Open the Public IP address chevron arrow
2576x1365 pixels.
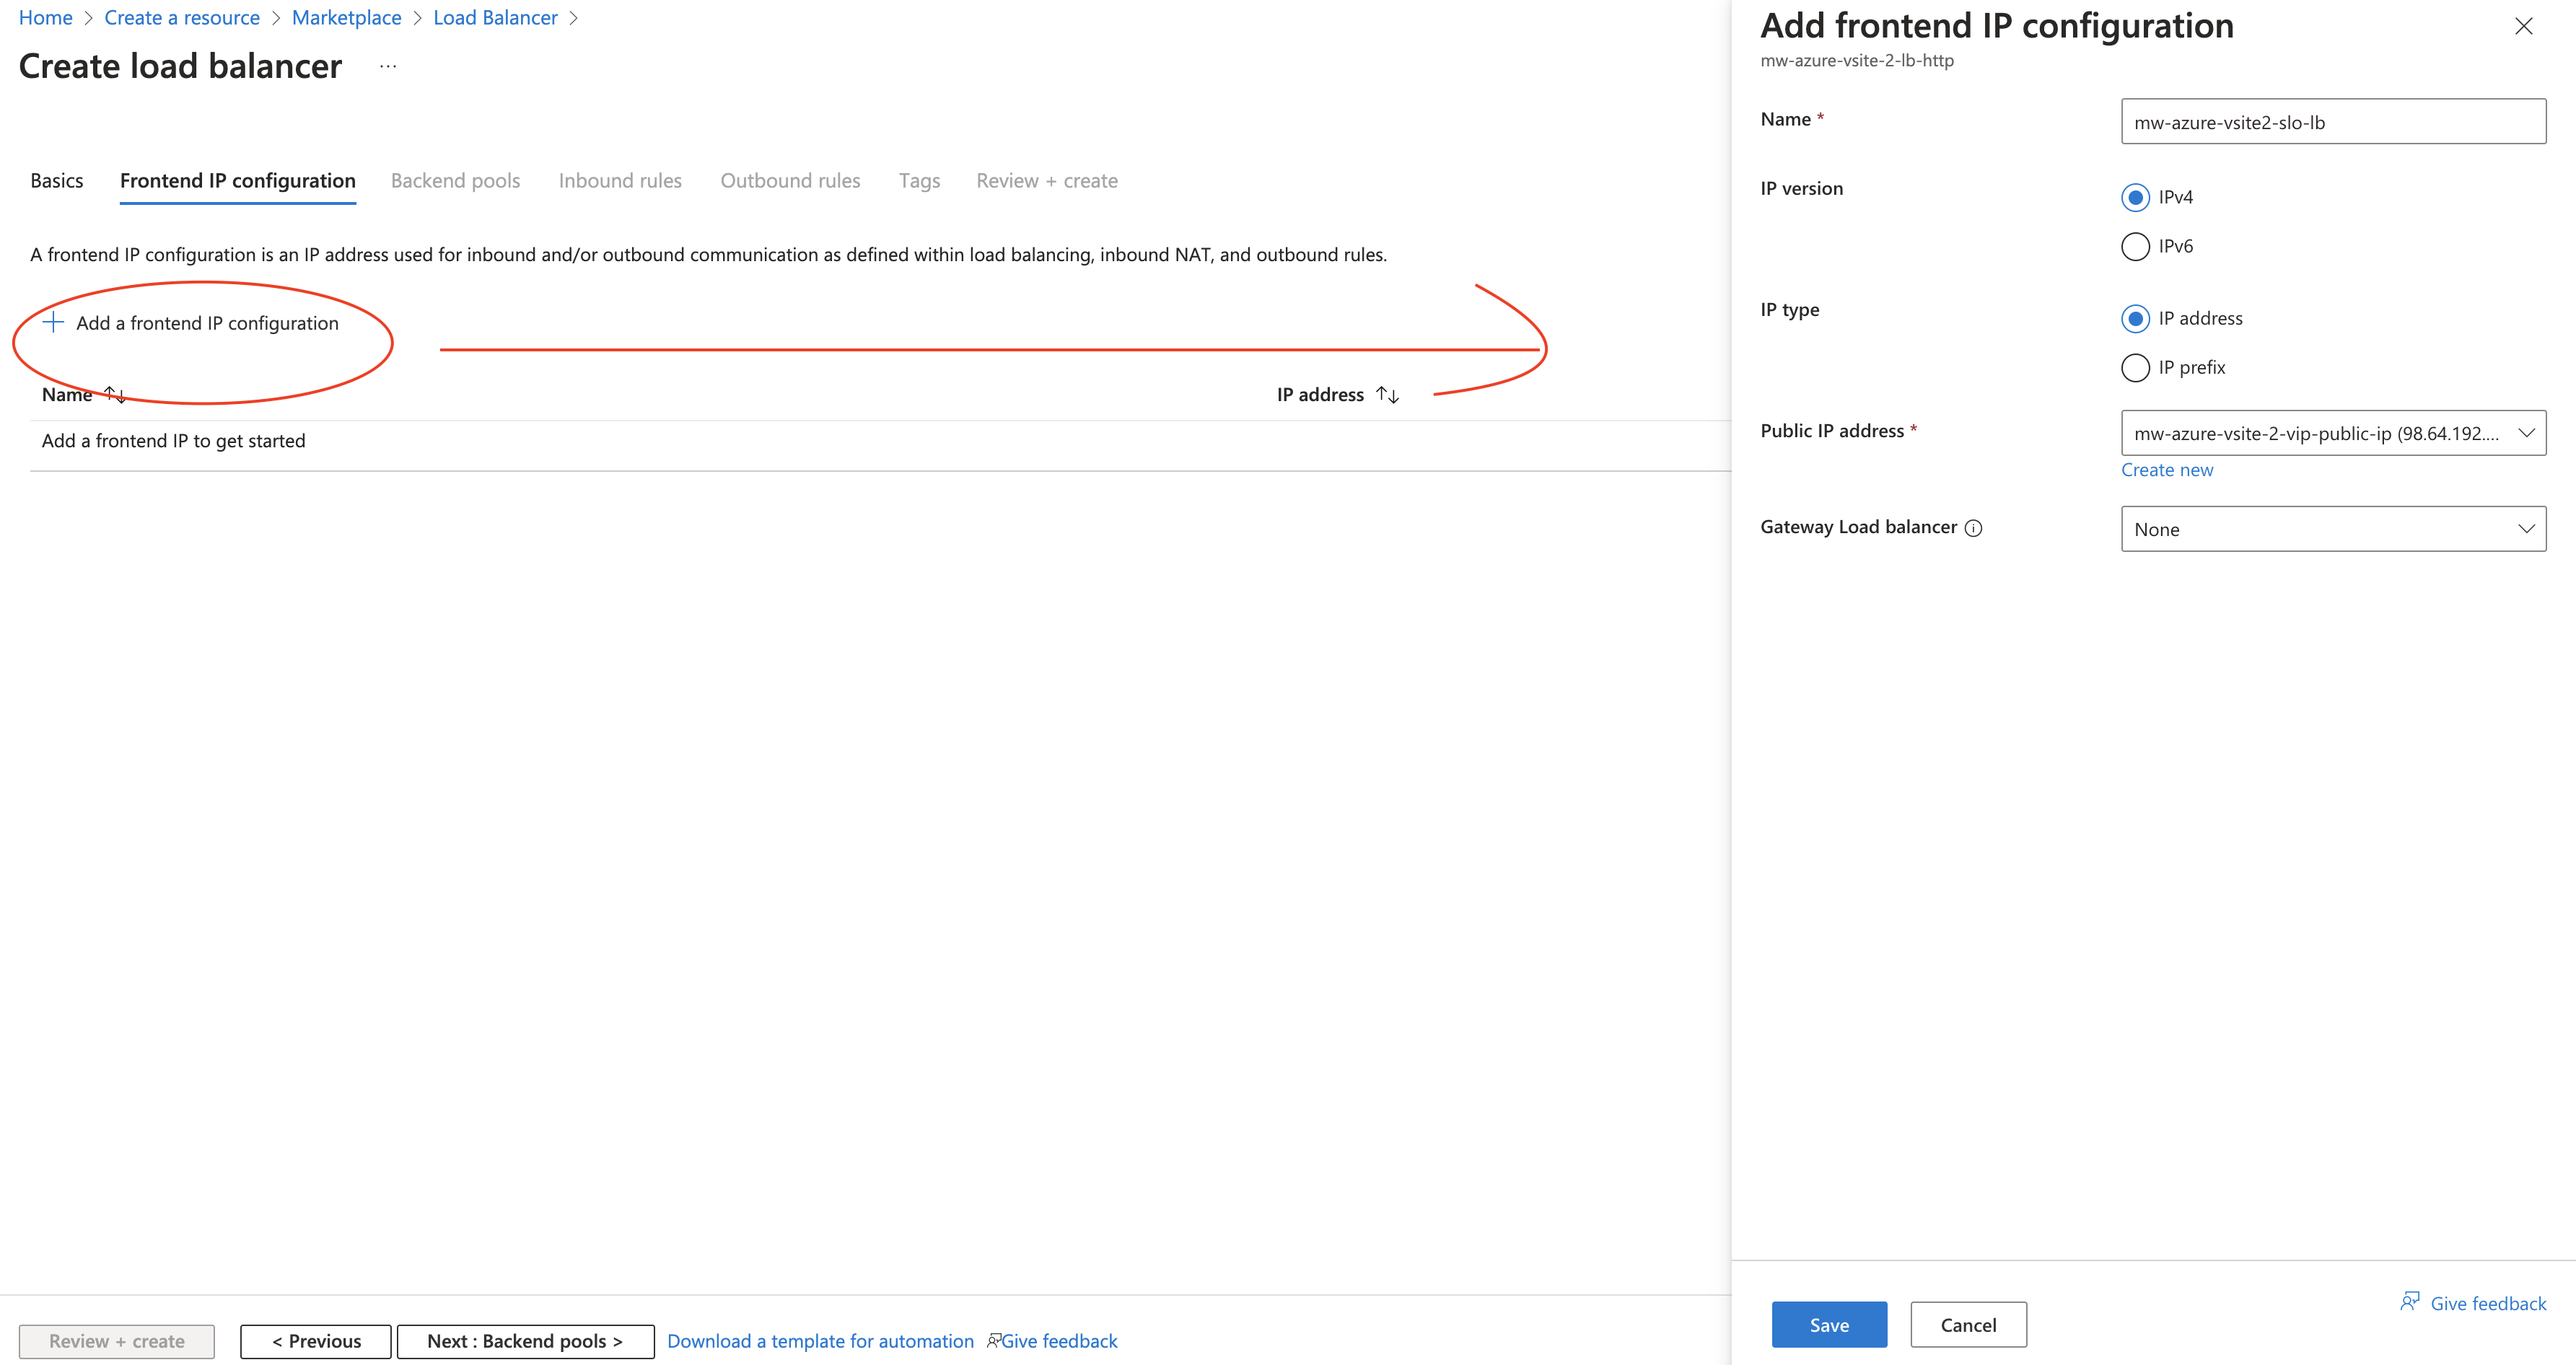2527,433
